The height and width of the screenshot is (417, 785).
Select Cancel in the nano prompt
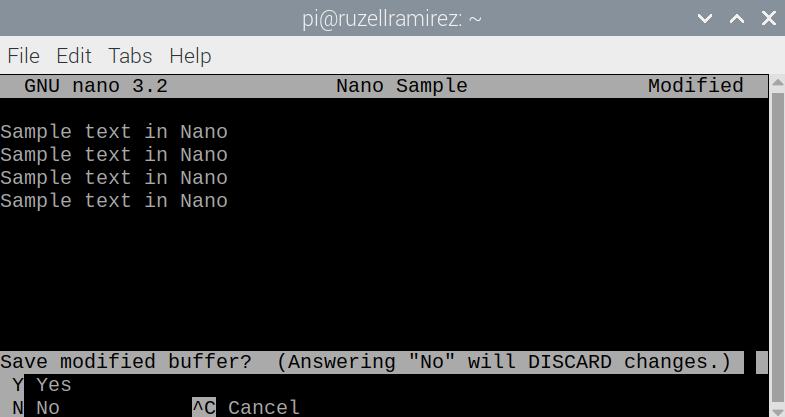pos(264,407)
